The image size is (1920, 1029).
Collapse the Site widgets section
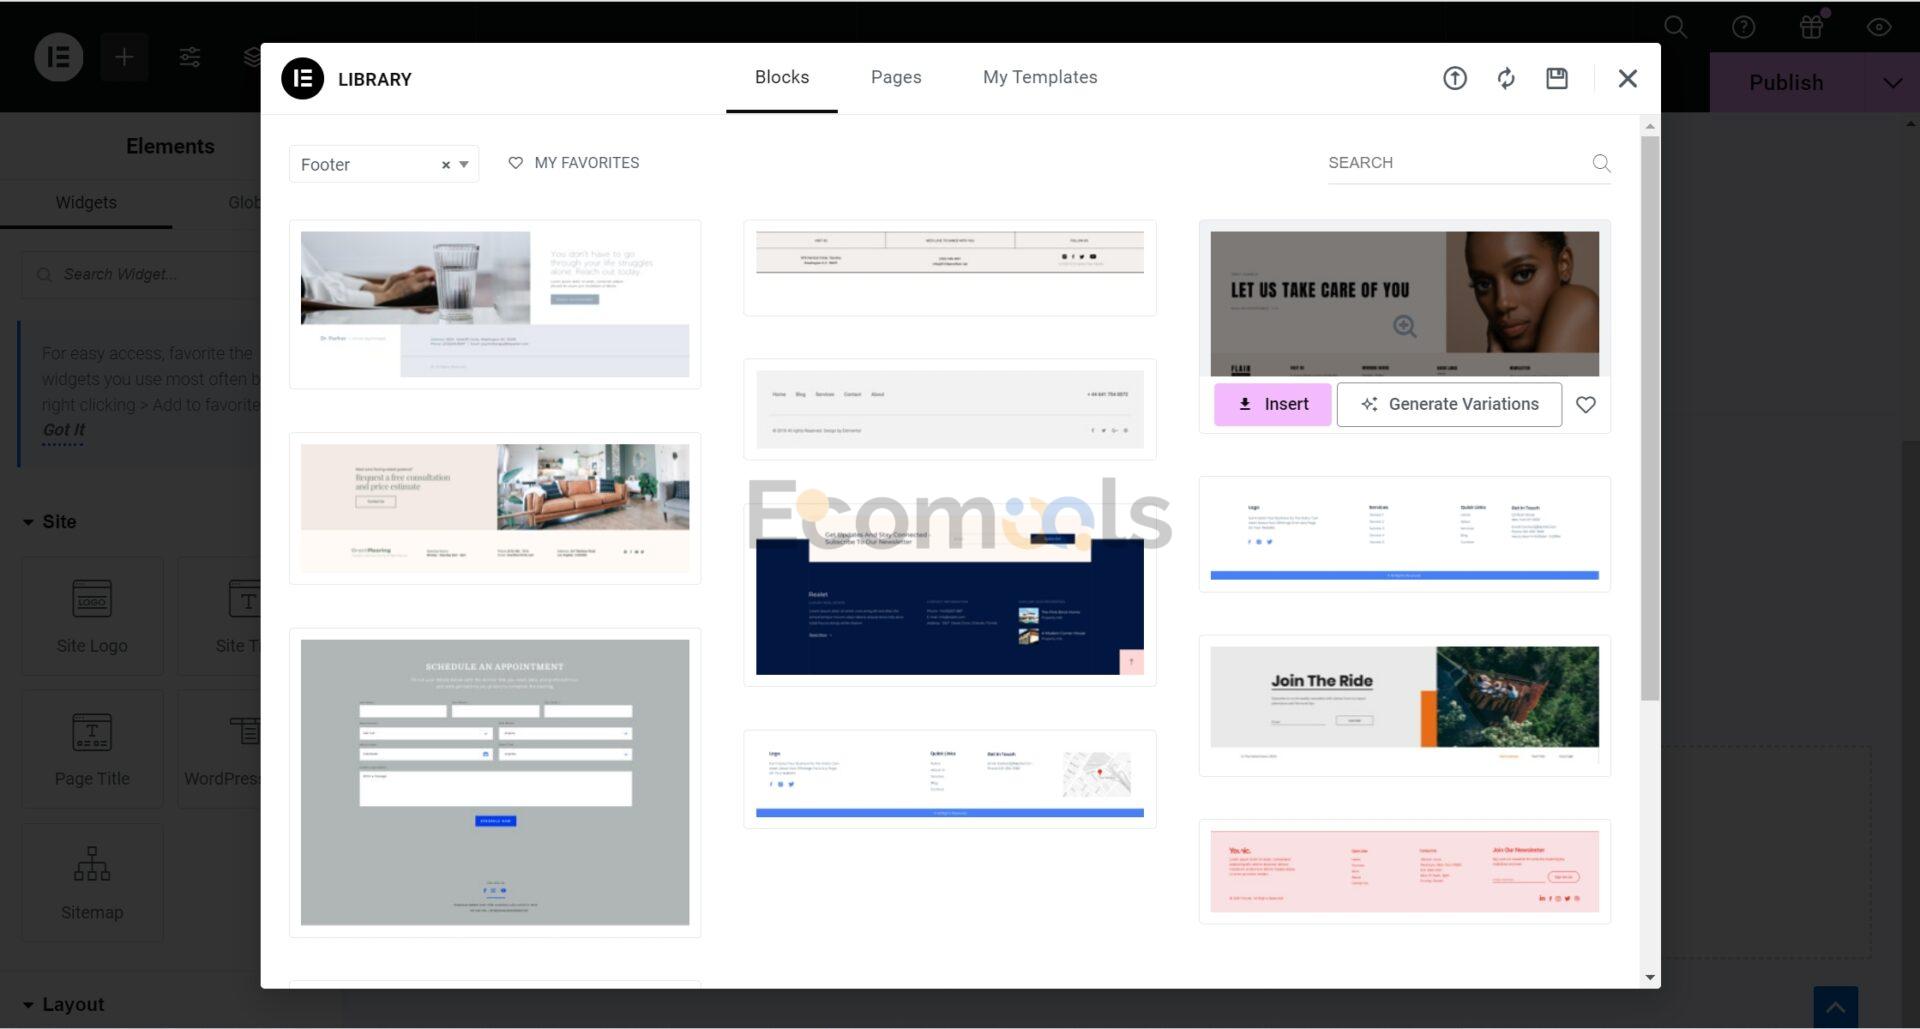click(50, 521)
